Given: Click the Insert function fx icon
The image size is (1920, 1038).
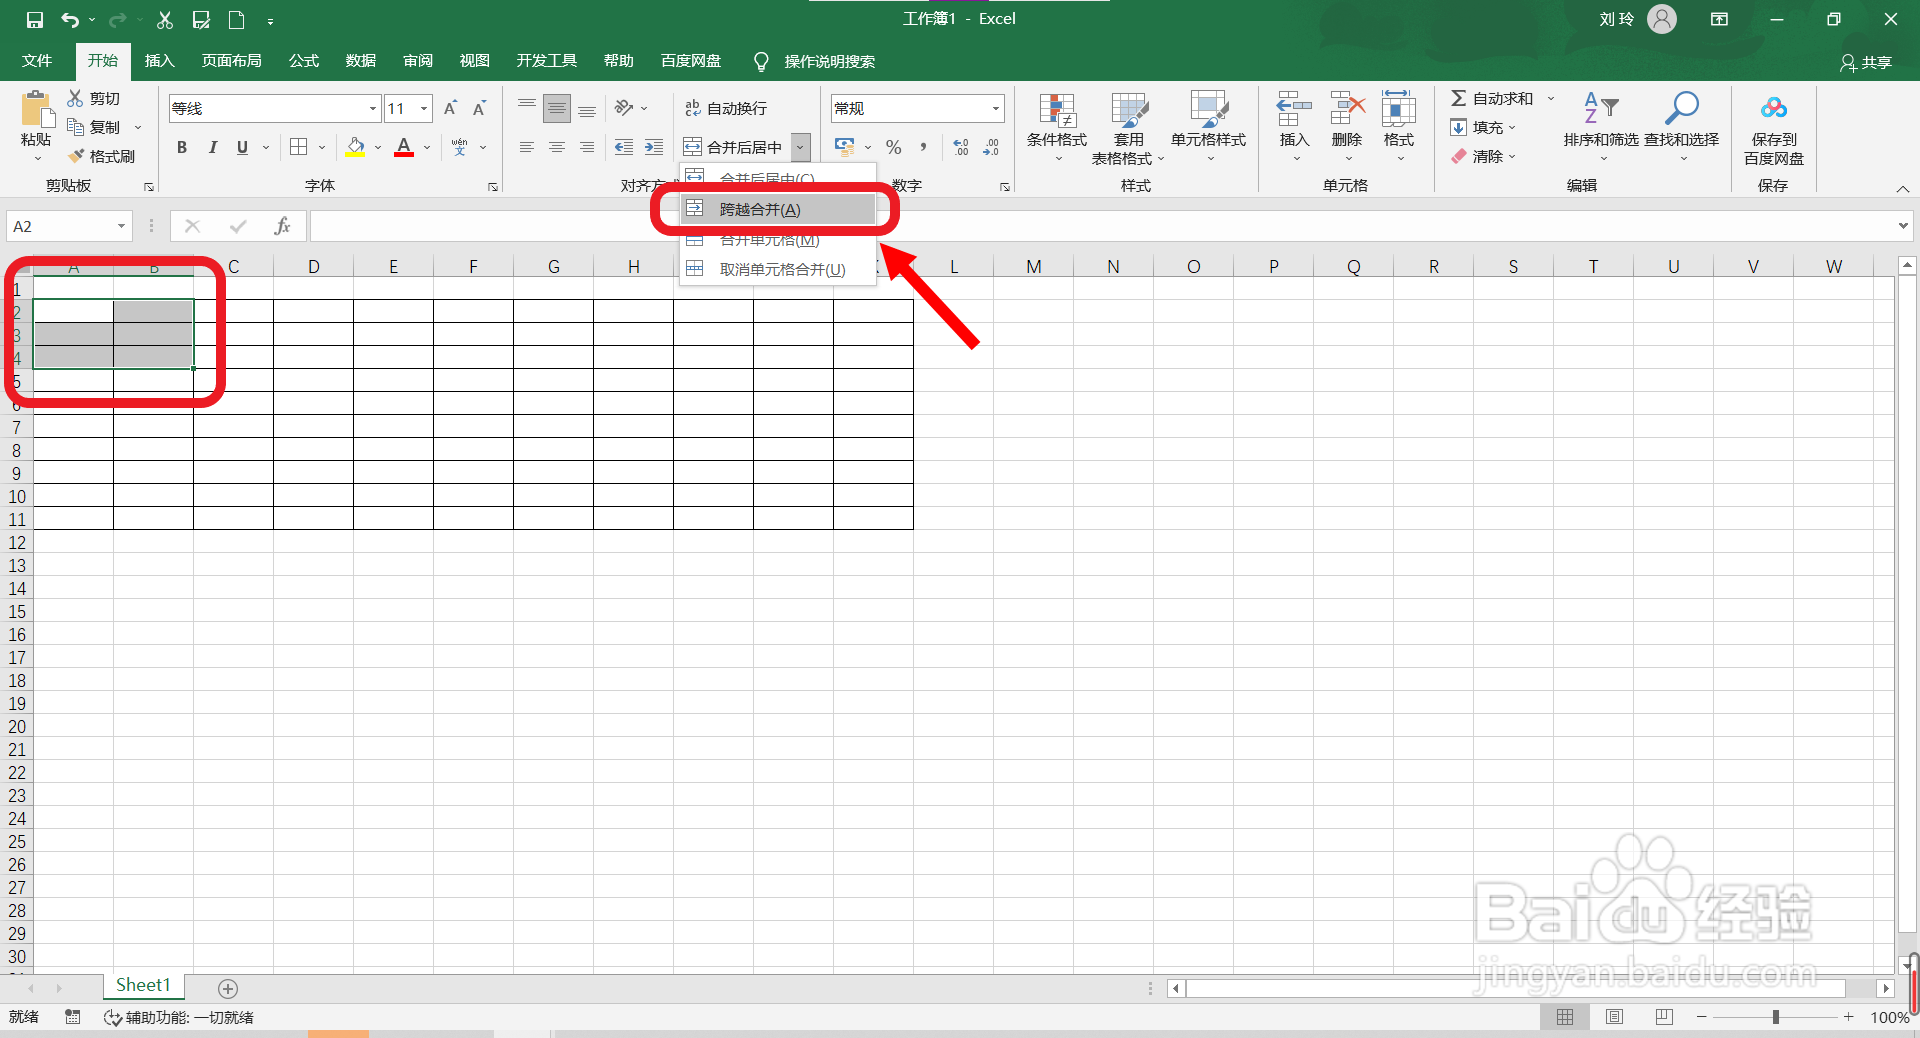Looking at the screenshot, I should click(282, 226).
